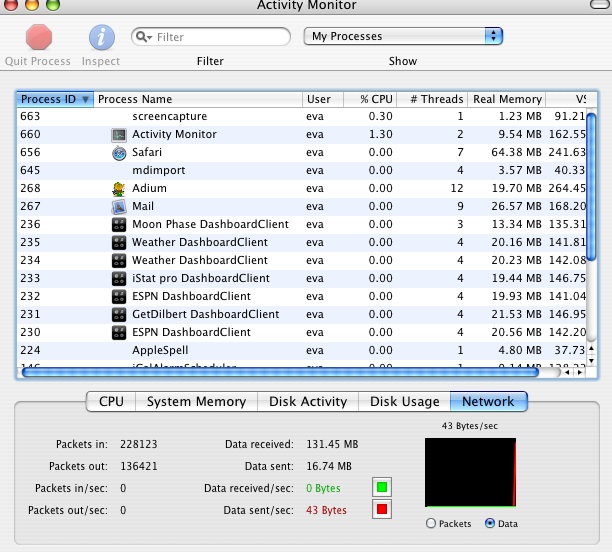The height and width of the screenshot is (552, 612).
Task: Switch to the System Memory tab
Action: tap(196, 401)
